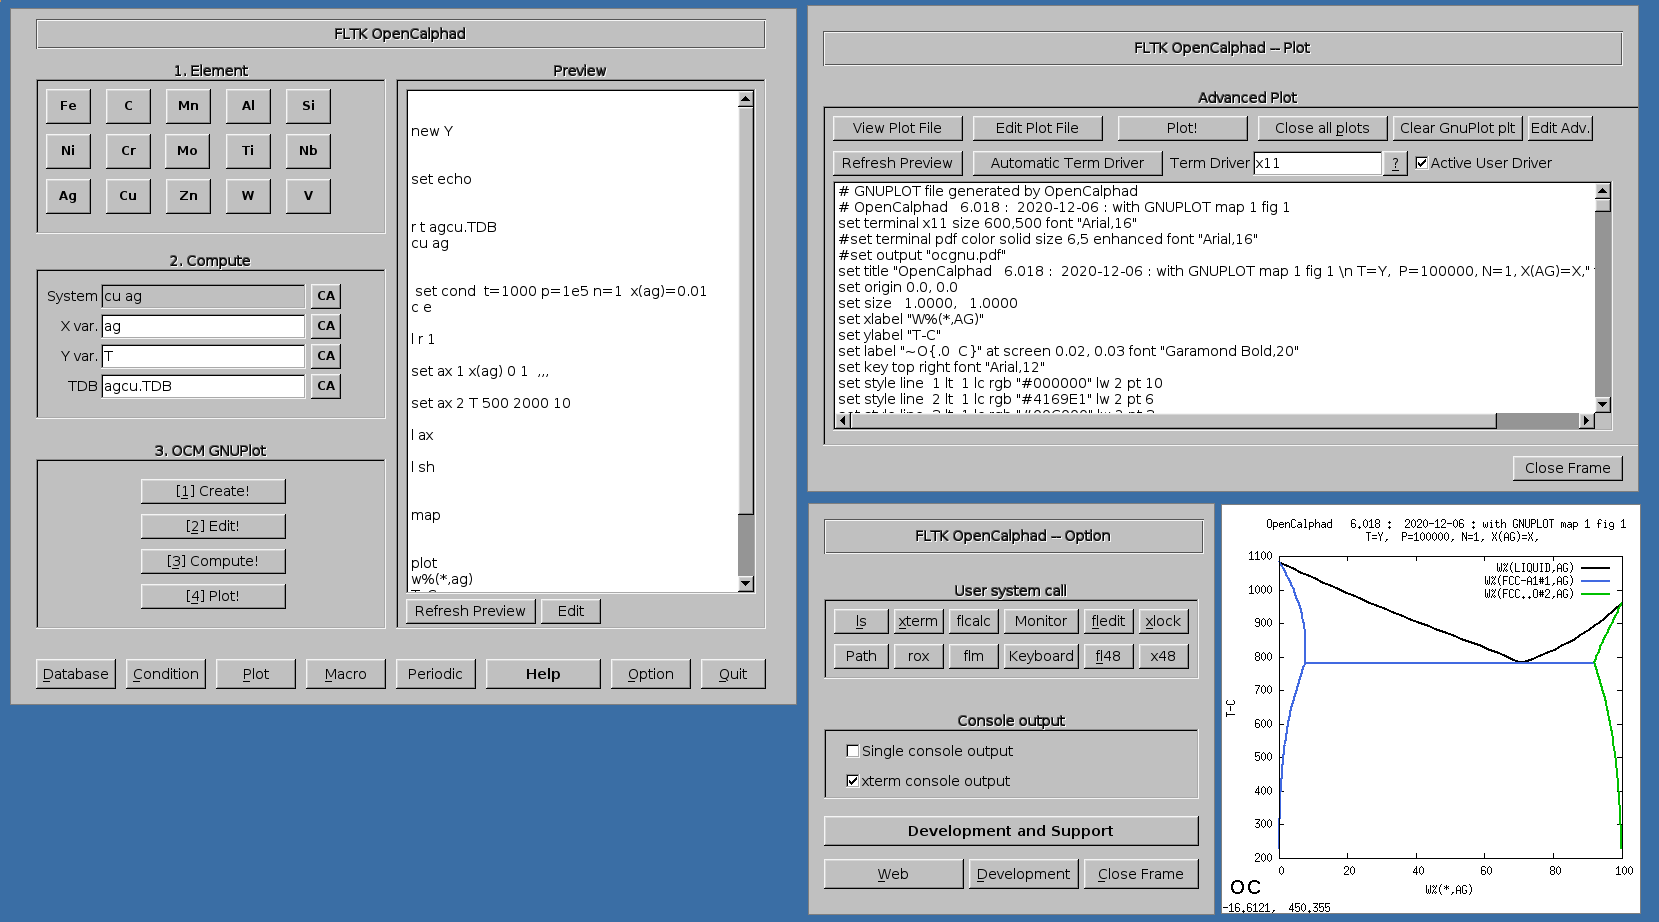Click View Plot File button
1659x922 pixels.
pyautogui.click(x=898, y=128)
